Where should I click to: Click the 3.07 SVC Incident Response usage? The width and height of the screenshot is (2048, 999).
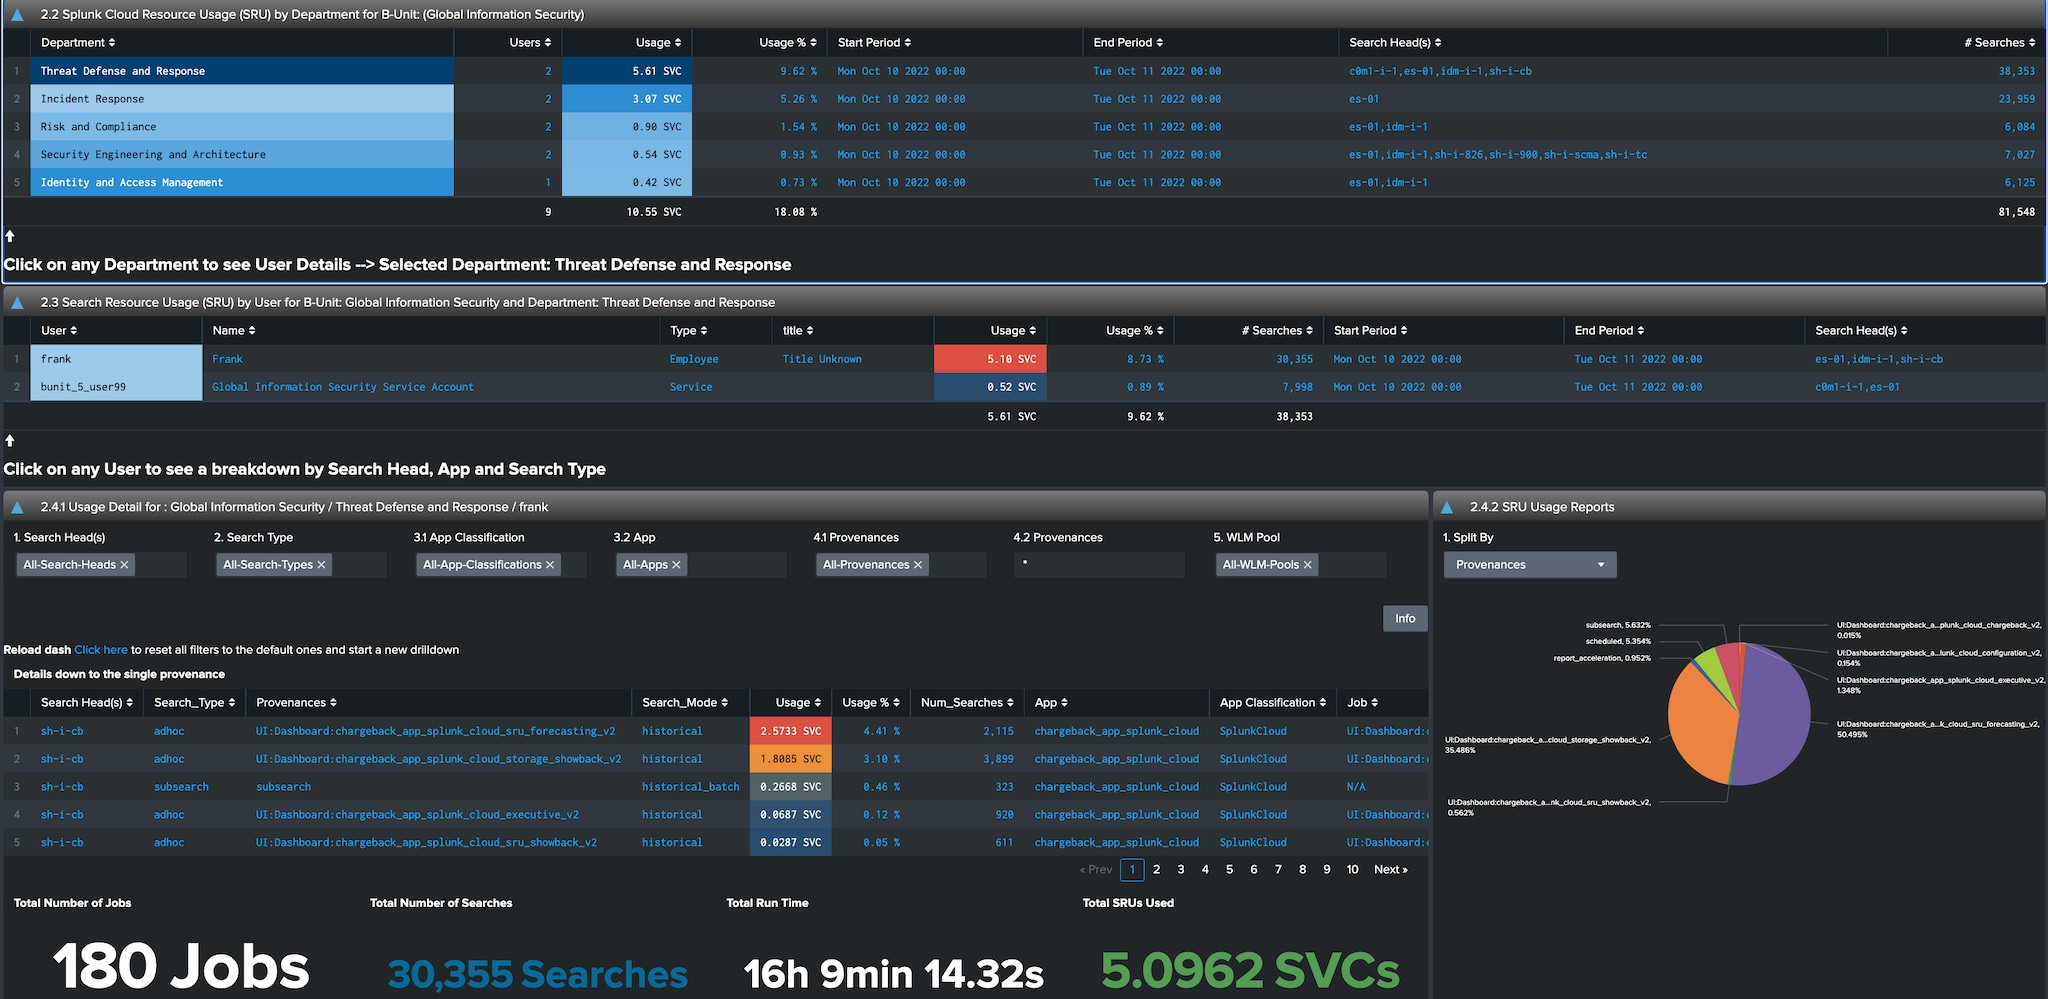pos(626,99)
